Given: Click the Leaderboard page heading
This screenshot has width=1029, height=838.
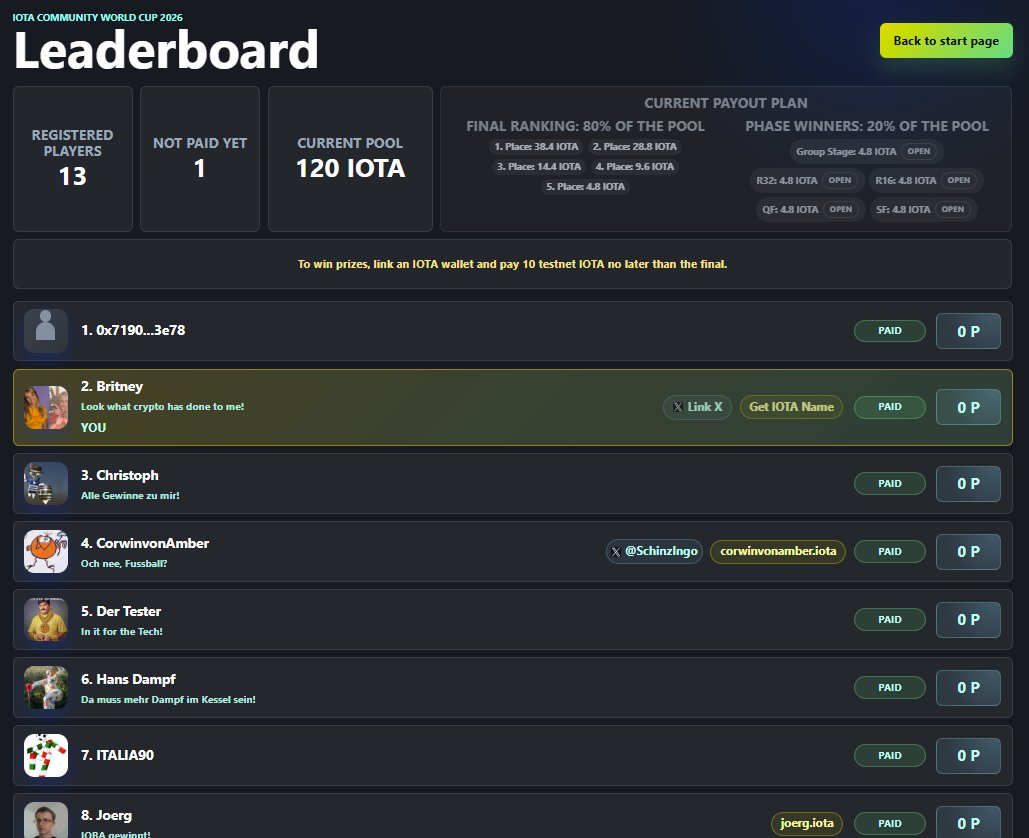Looking at the screenshot, I should click(166, 50).
